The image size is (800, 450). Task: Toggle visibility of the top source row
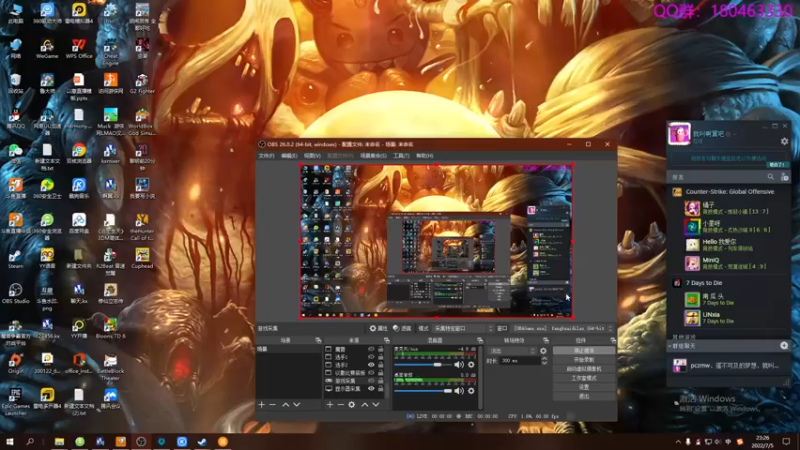click(x=371, y=349)
